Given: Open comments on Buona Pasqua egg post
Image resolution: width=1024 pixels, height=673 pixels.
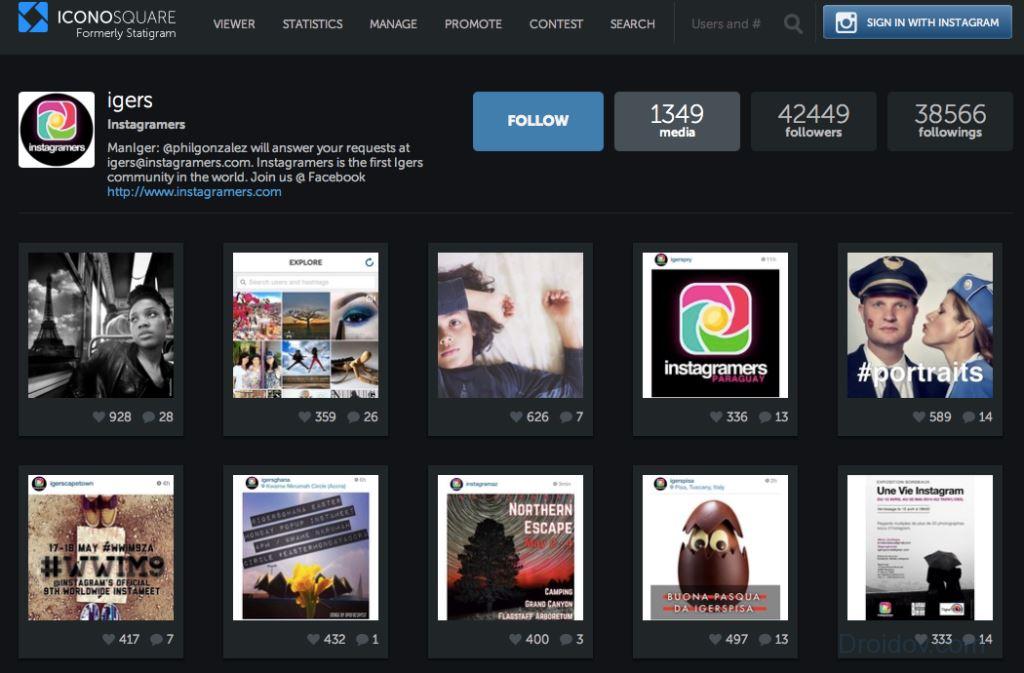Looking at the screenshot, I should coord(765,640).
